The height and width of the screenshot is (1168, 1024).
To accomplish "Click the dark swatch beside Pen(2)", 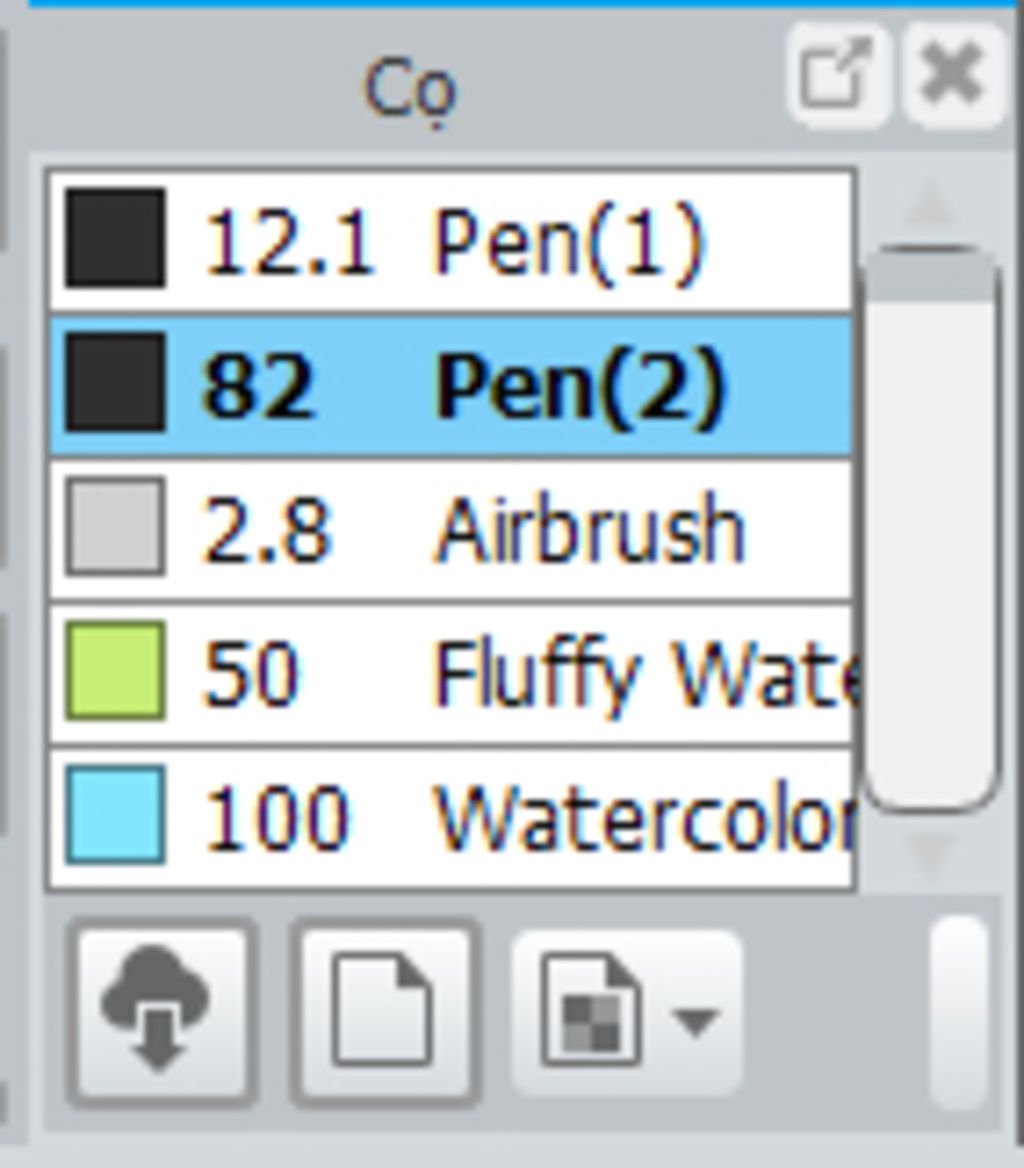I will click(x=115, y=385).
